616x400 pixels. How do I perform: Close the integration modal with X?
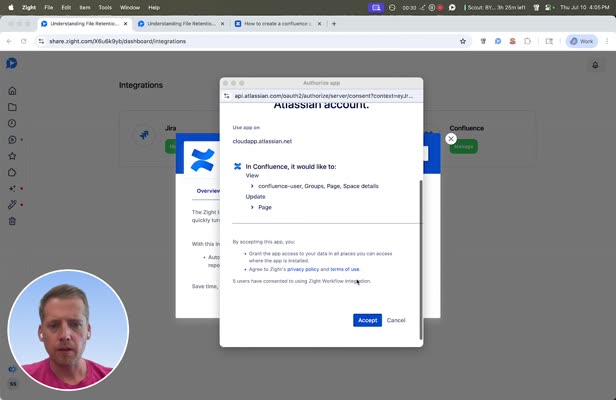pos(451,139)
